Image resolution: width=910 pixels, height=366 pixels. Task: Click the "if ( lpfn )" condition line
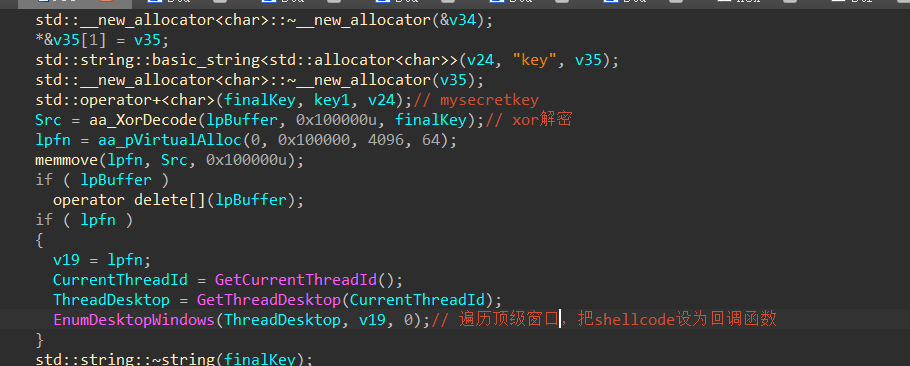[84, 220]
